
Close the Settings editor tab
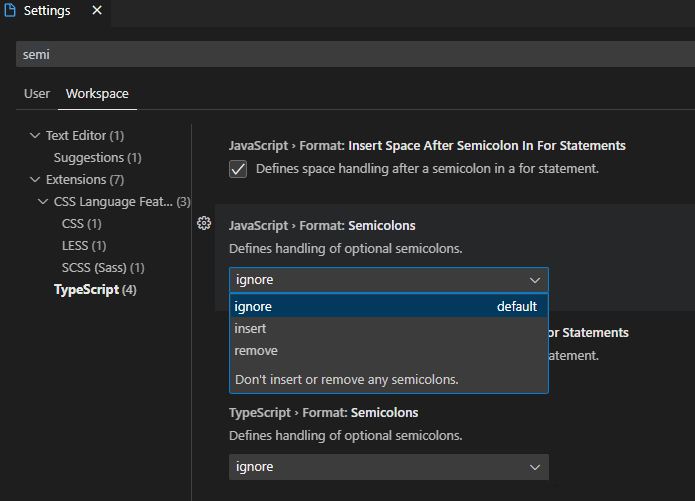click(x=97, y=11)
